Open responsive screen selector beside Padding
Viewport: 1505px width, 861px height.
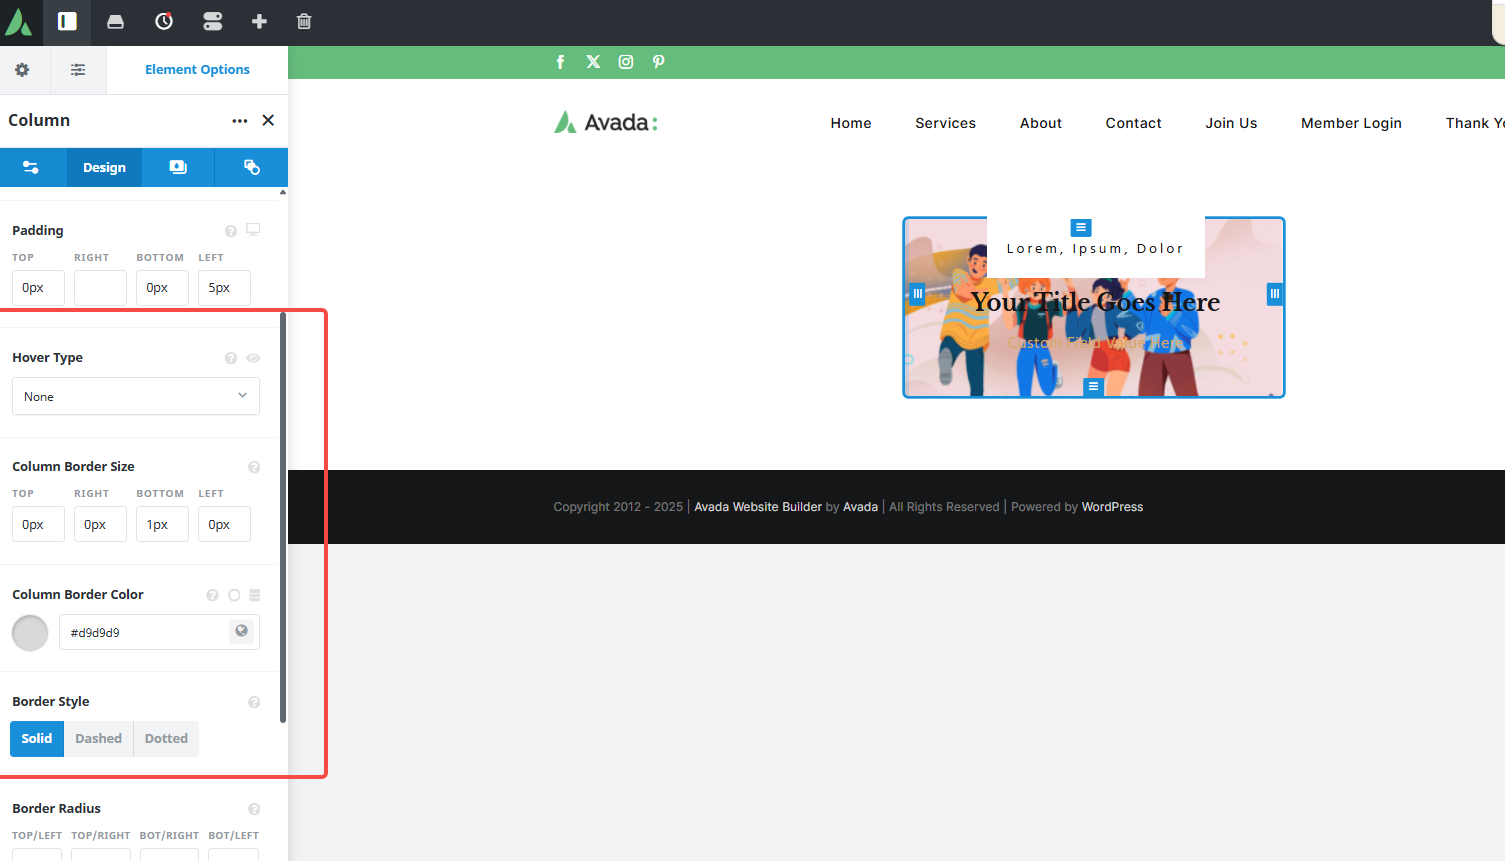tap(254, 230)
